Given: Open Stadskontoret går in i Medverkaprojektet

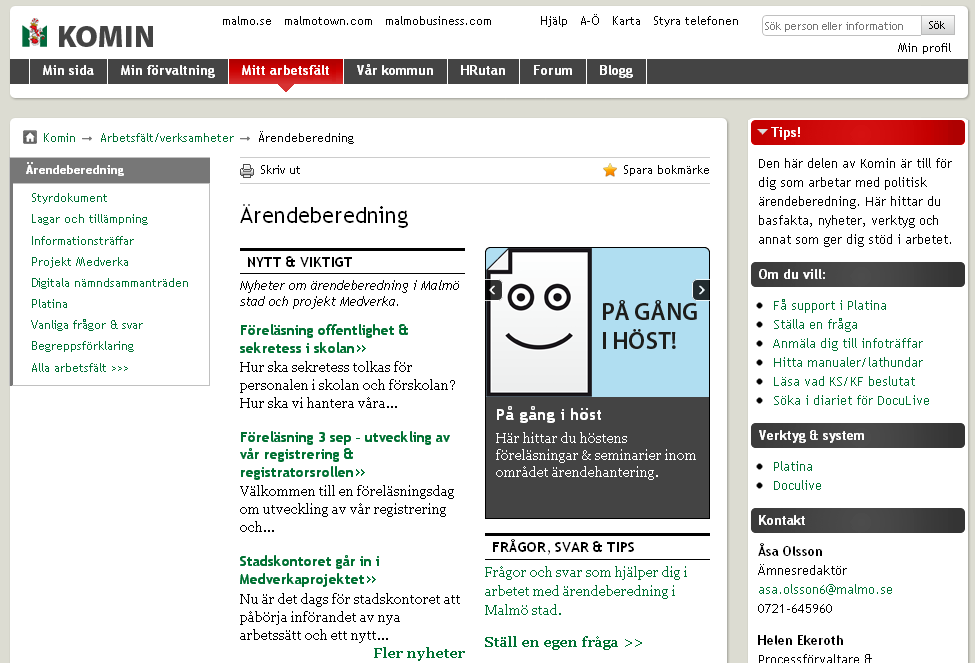Looking at the screenshot, I should [309, 570].
